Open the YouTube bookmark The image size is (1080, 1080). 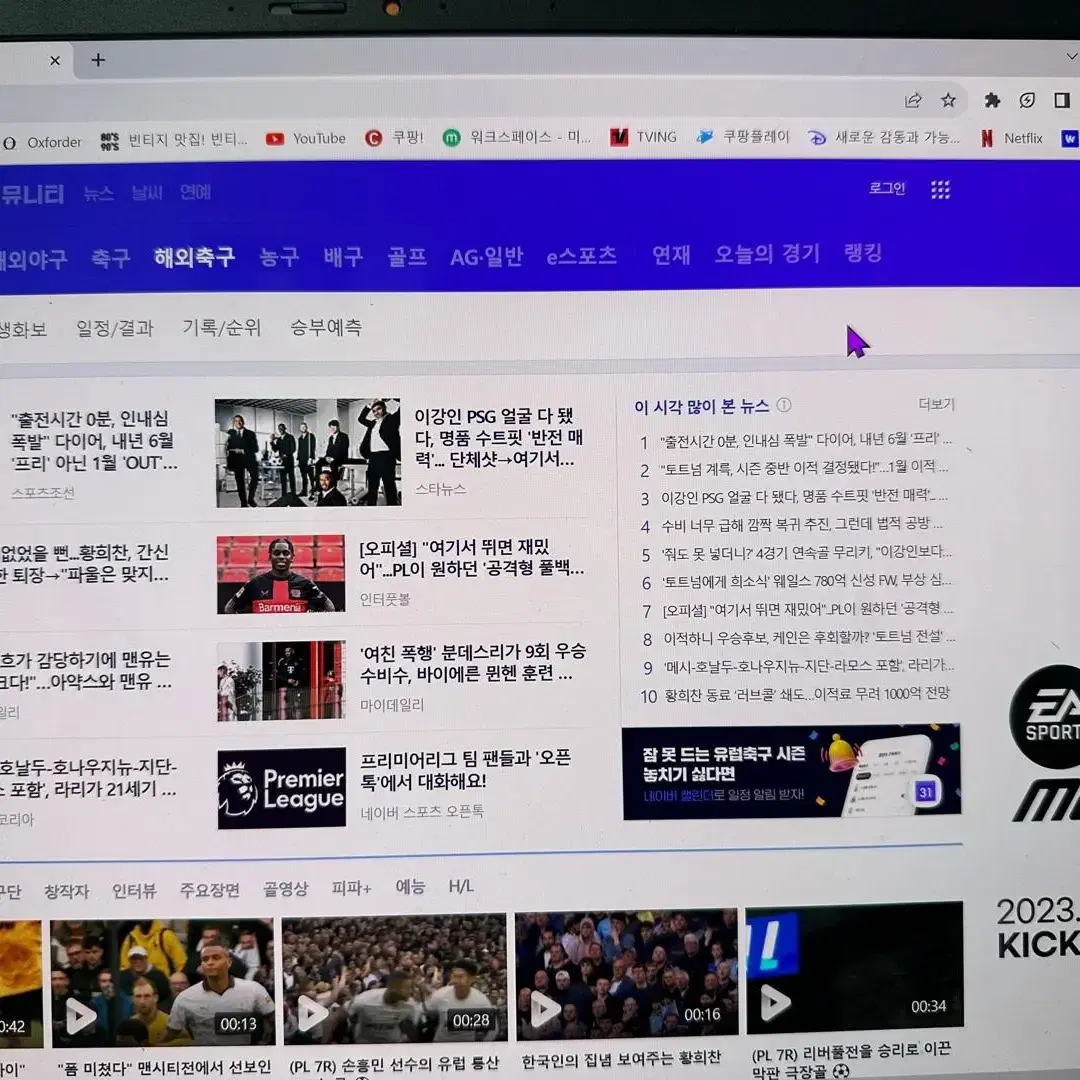point(306,138)
